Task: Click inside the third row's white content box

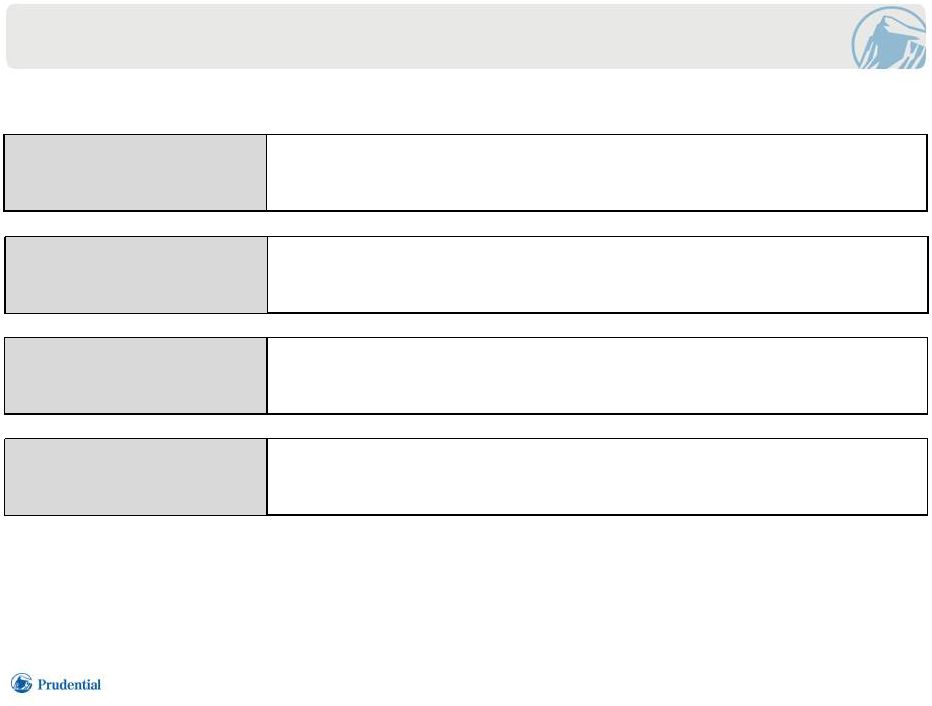Action: click(597, 376)
